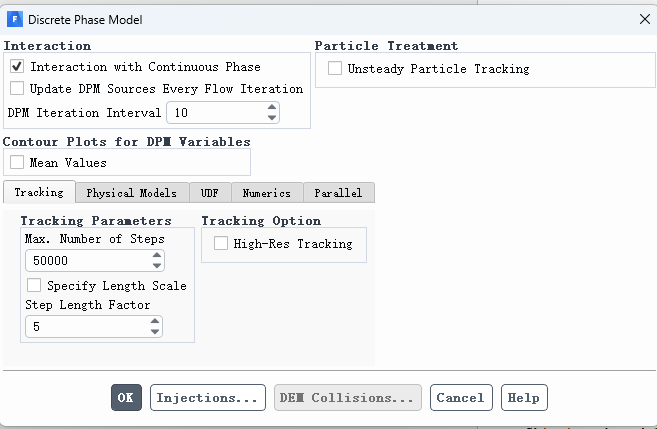Click the Max. Number of Steps field
The image size is (657, 429).
click(x=87, y=260)
